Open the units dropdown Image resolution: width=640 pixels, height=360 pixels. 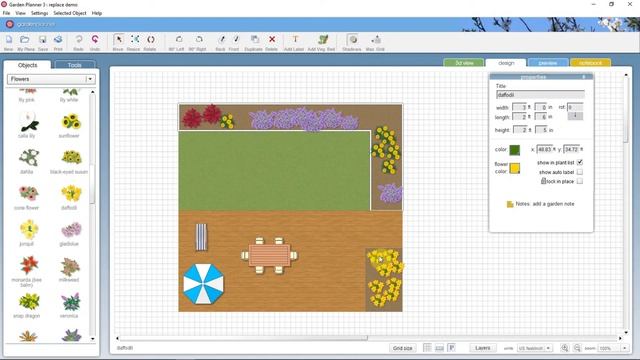click(534, 348)
